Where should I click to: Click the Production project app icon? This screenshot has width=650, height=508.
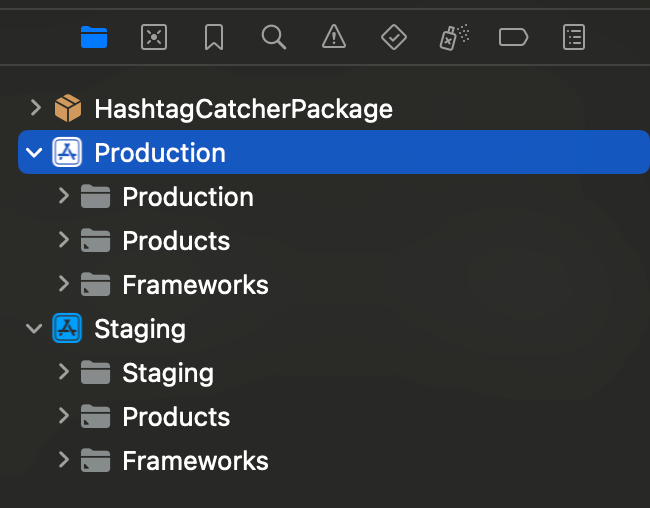click(x=67, y=152)
